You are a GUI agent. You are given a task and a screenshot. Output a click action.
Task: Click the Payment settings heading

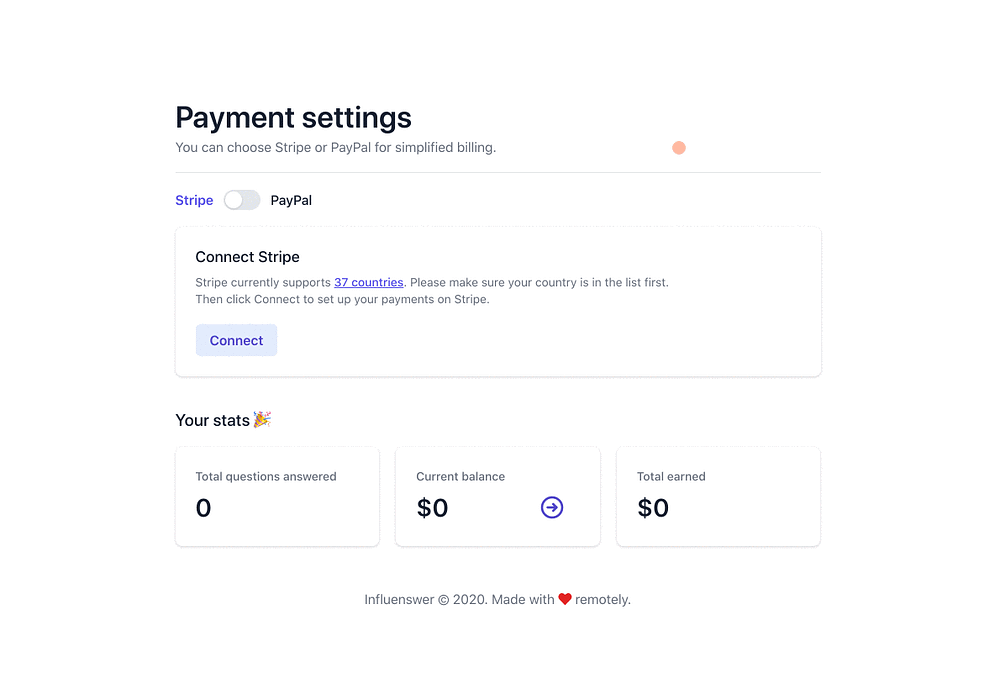pos(293,118)
